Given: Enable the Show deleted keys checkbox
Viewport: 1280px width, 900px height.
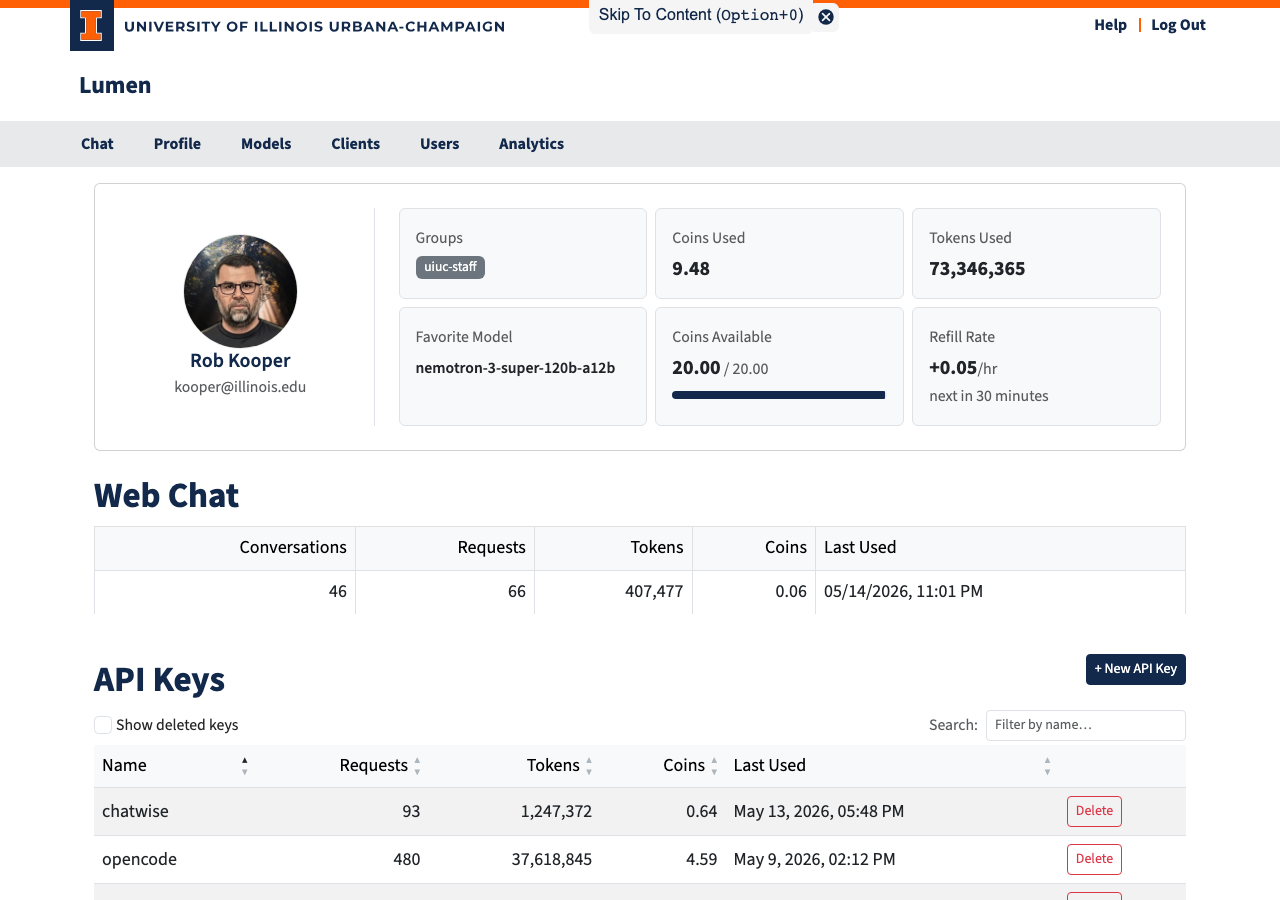Looking at the screenshot, I should coord(103,725).
